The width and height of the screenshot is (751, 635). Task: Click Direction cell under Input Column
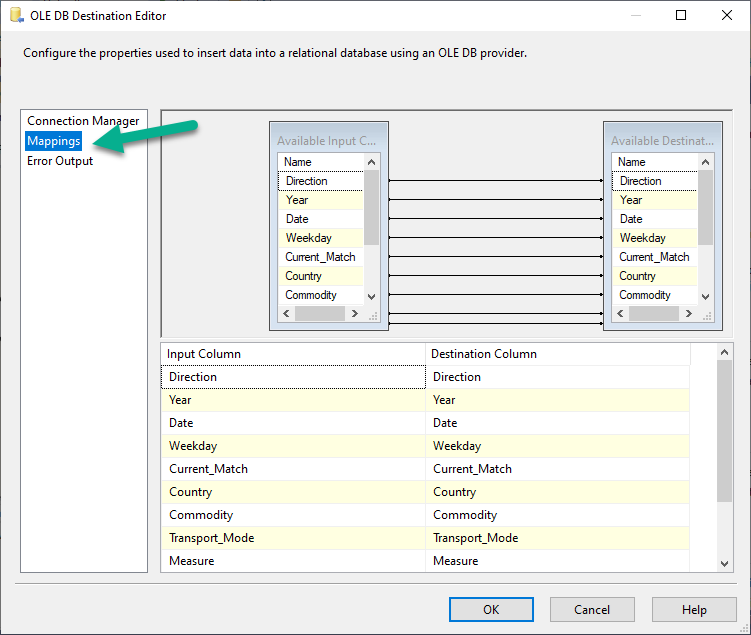click(x=293, y=377)
